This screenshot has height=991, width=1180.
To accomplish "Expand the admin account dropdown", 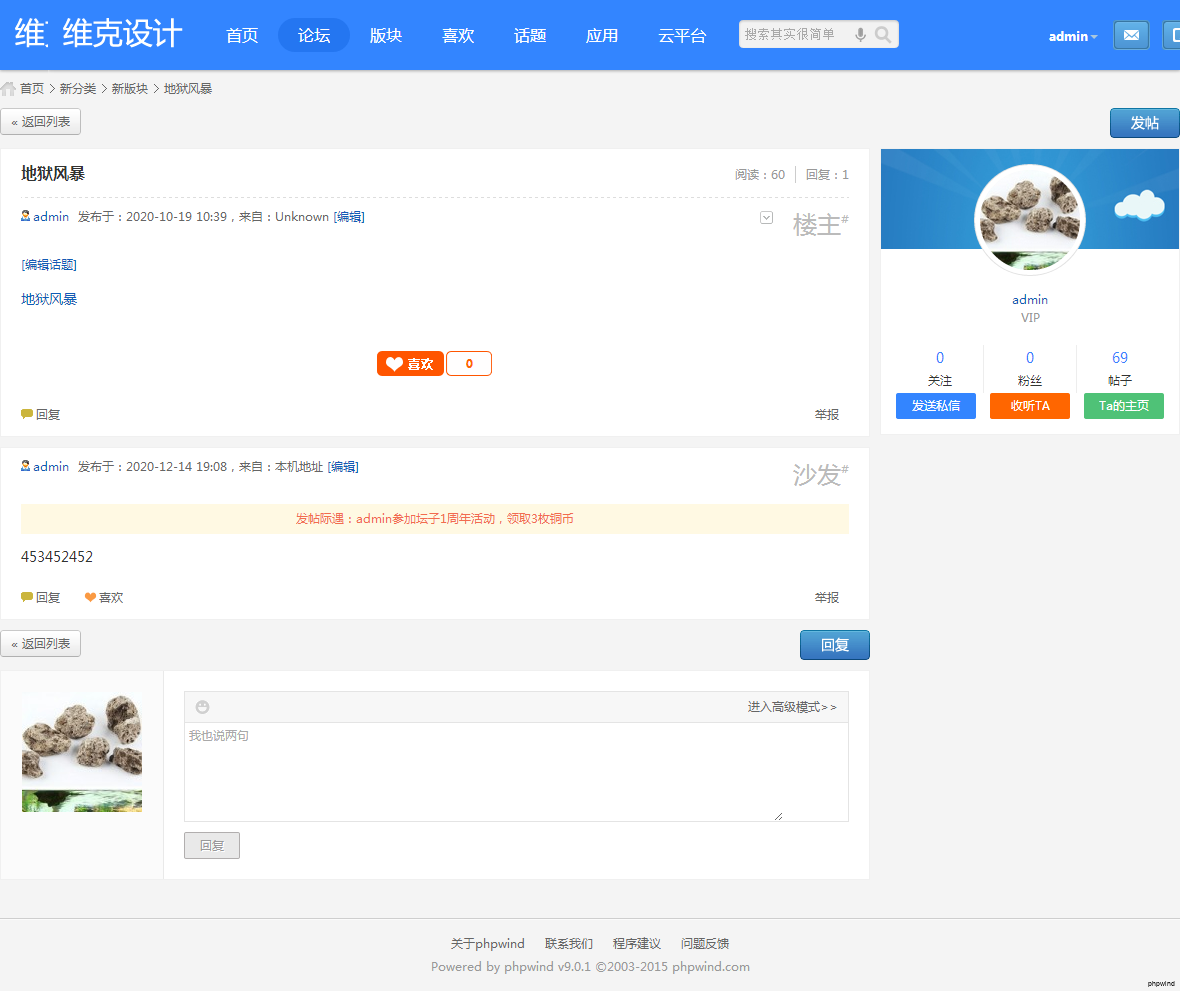I will (x=1073, y=36).
